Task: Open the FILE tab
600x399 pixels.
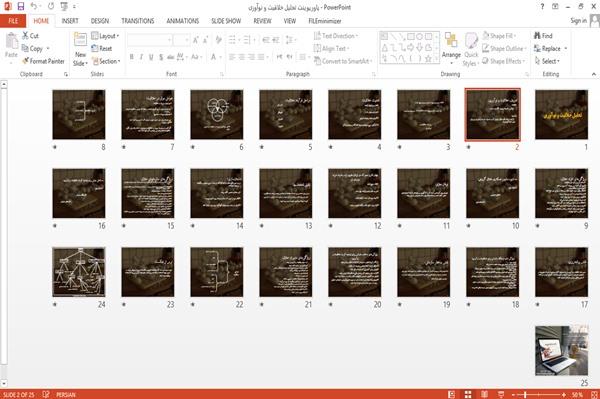Action: [x=13, y=21]
